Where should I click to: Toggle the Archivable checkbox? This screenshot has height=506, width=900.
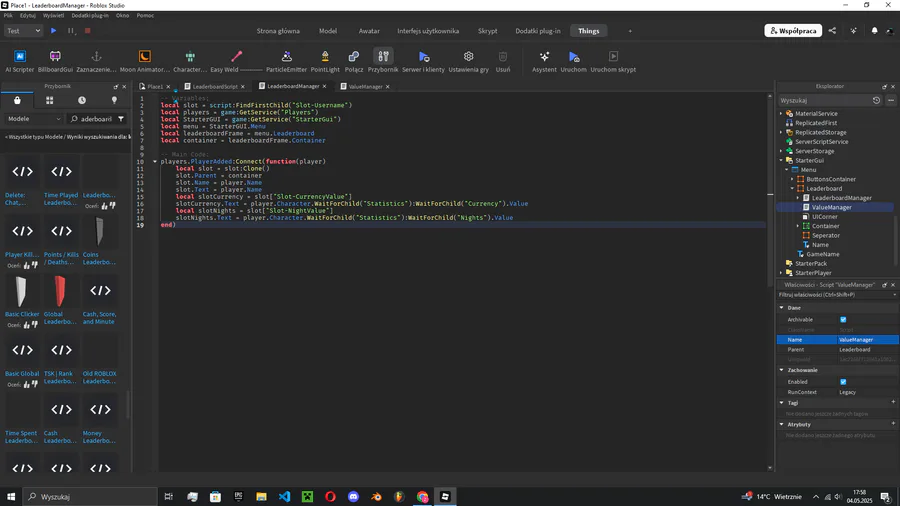tap(843, 320)
